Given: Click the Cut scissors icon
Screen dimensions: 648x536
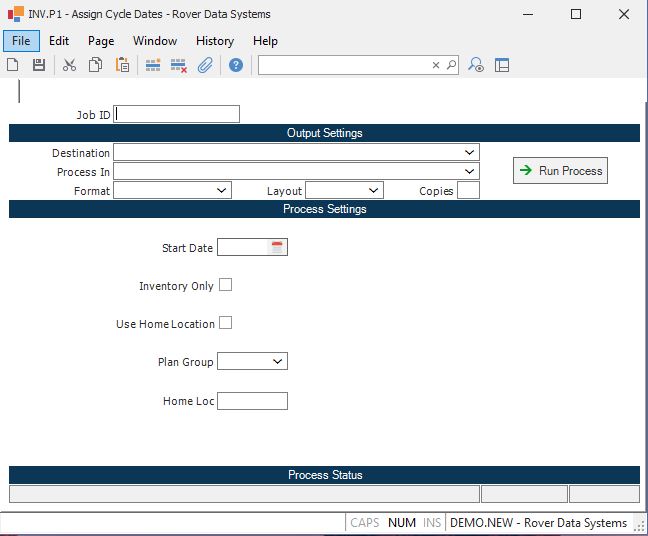Looking at the screenshot, I should coord(69,65).
